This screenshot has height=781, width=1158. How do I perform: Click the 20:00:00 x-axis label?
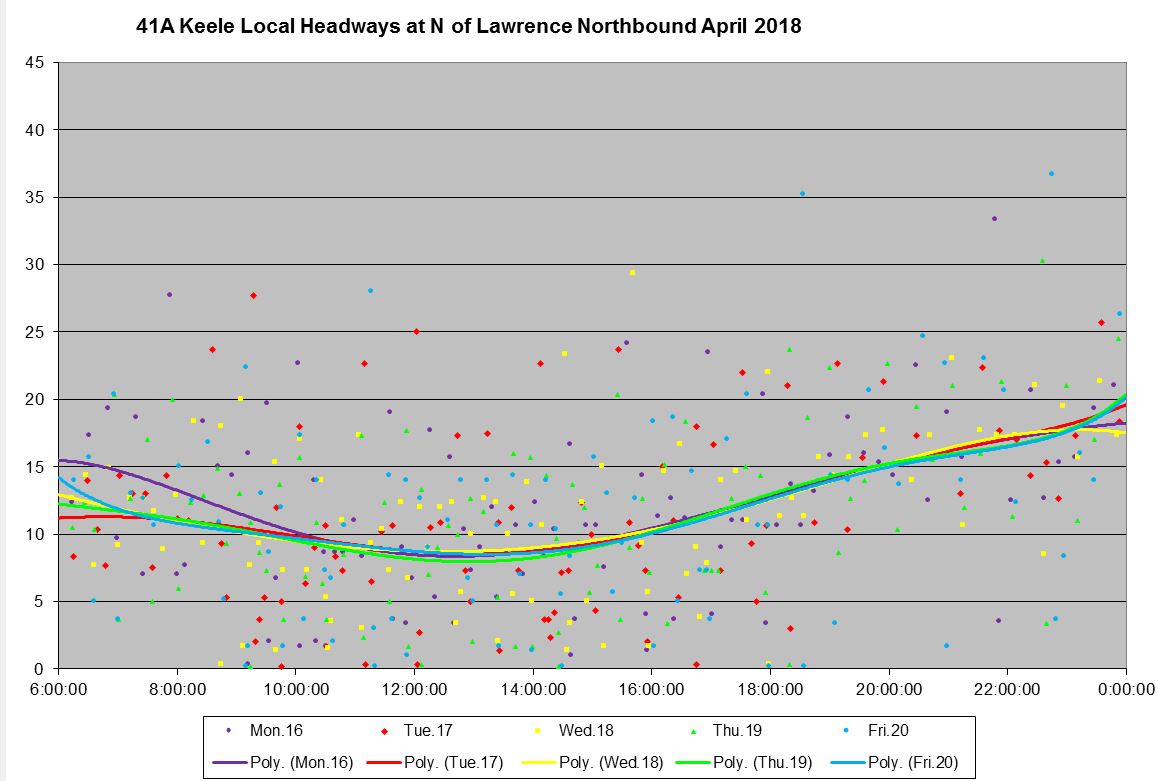click(888, 688)
